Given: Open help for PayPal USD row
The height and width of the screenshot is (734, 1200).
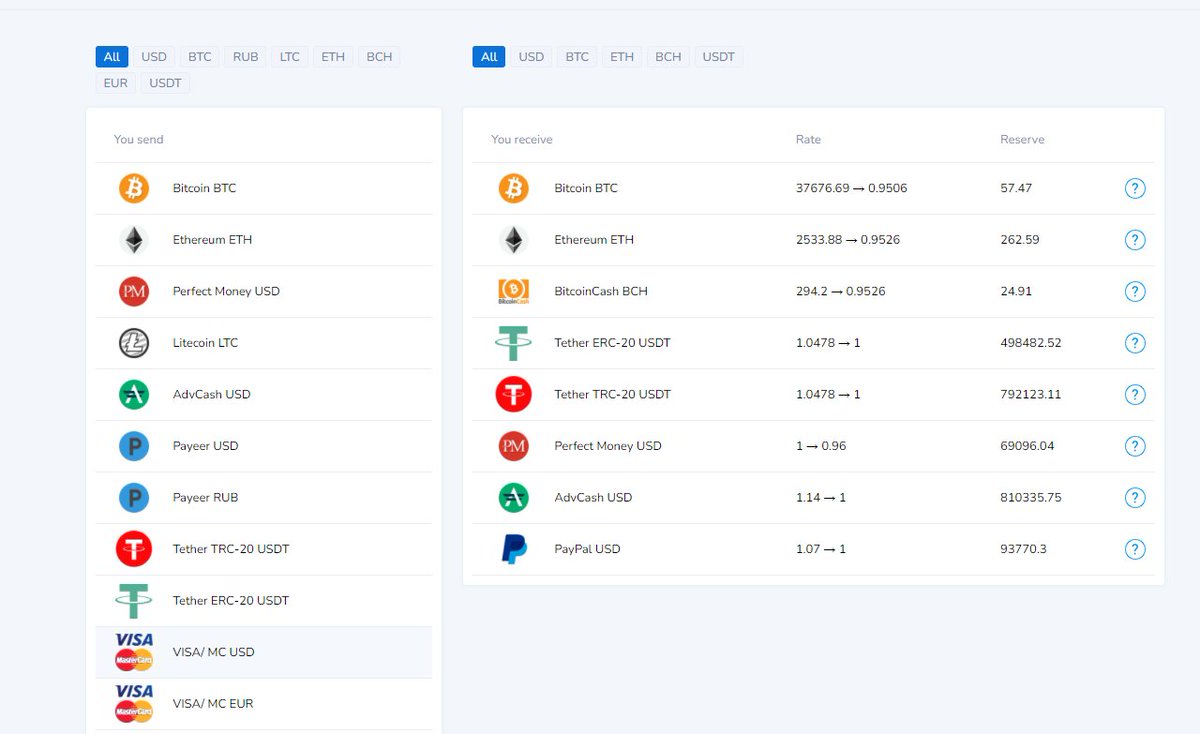Looking at the screenshot, I should pyautogui.click(x=1135, y=549).
